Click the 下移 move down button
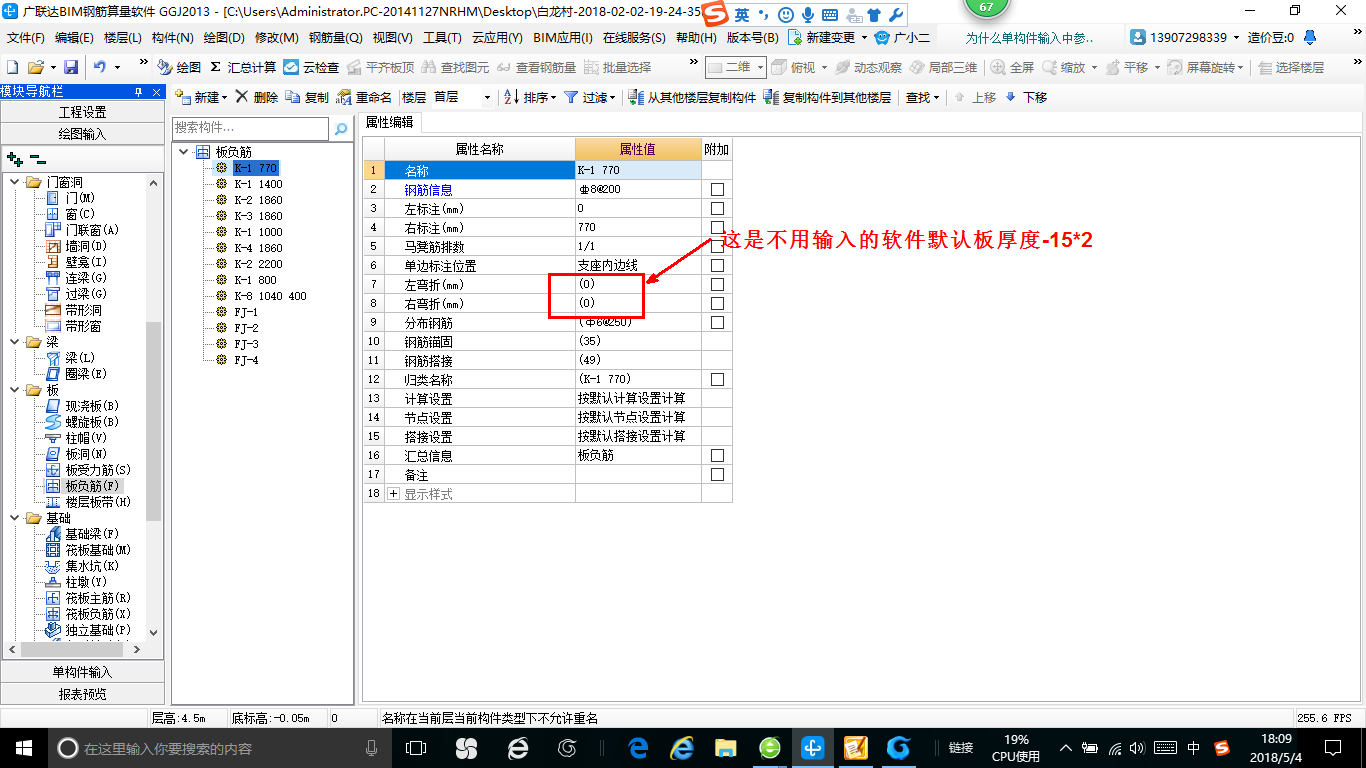This screenshot has width=1366, height=768. pos(1026,97)
